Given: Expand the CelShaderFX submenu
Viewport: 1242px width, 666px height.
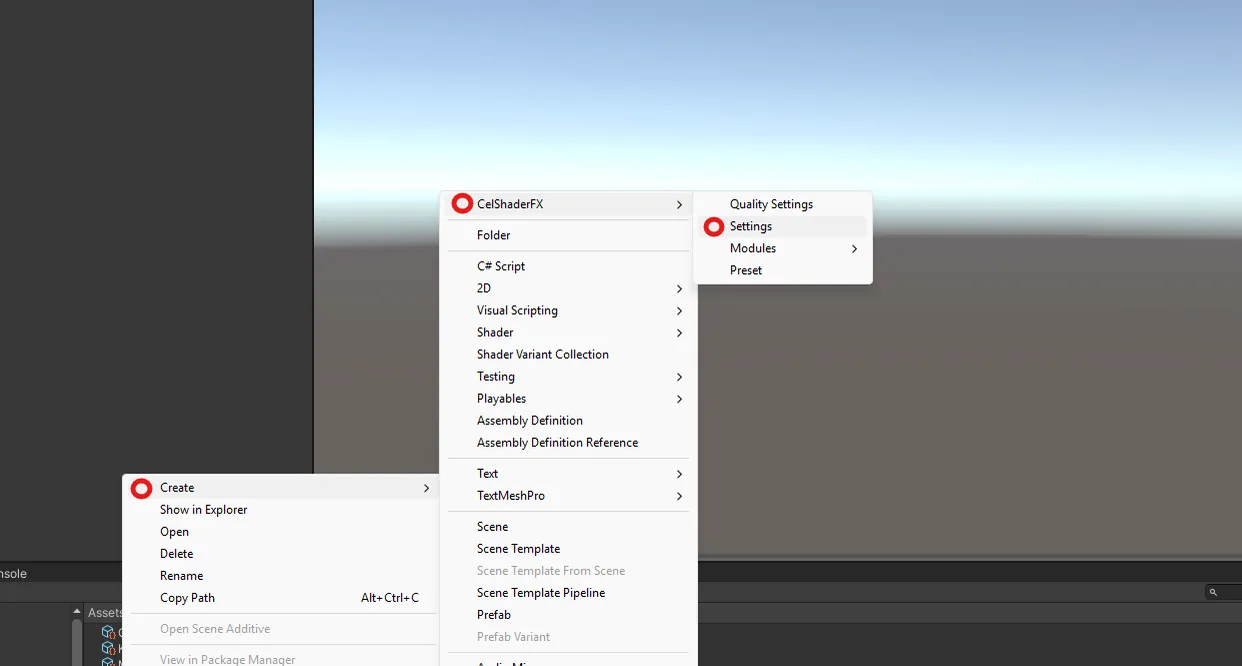Looking at the screenshot, I should click(567, 204).
